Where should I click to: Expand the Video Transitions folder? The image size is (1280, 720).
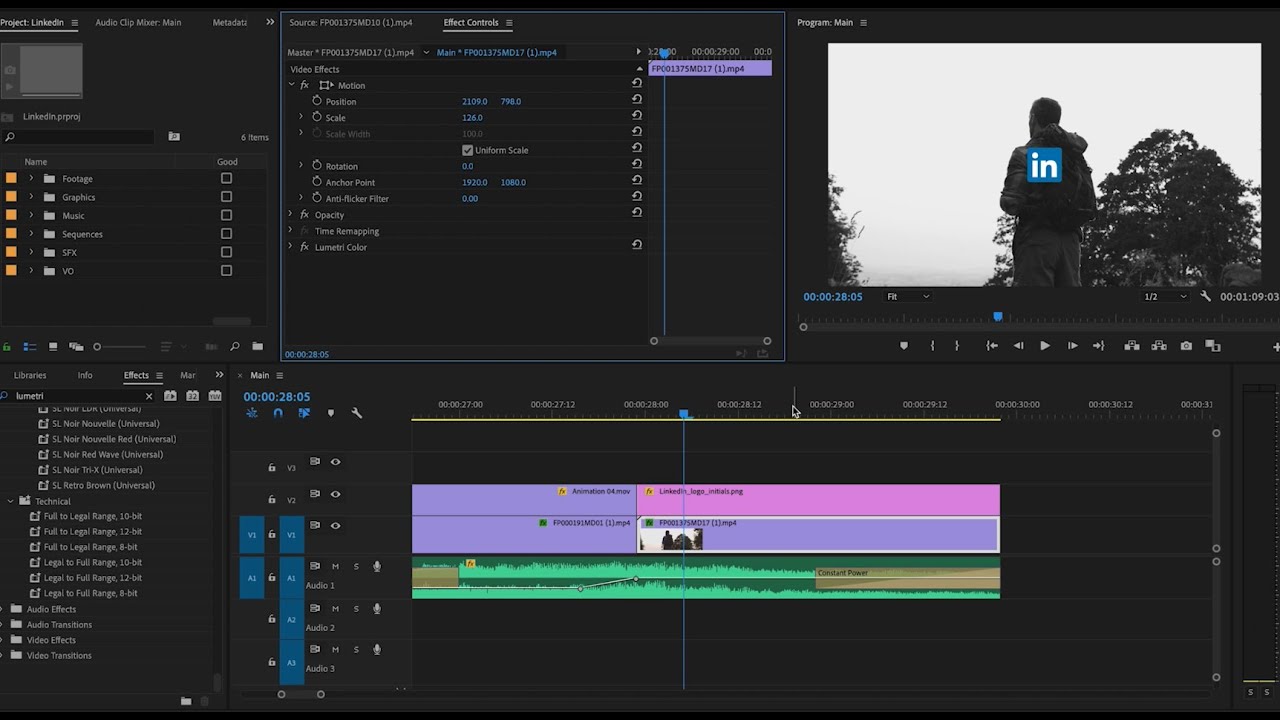[4, 655]
